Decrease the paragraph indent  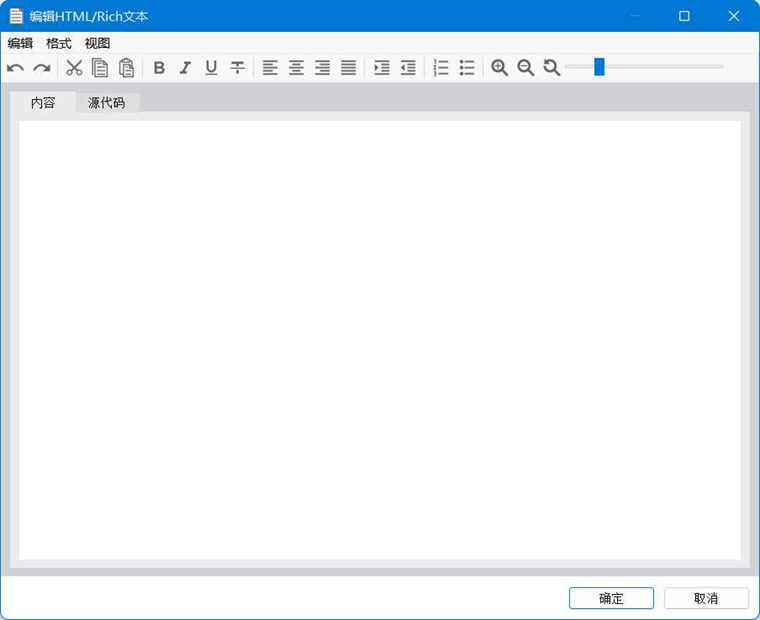(x=408, y=67)
